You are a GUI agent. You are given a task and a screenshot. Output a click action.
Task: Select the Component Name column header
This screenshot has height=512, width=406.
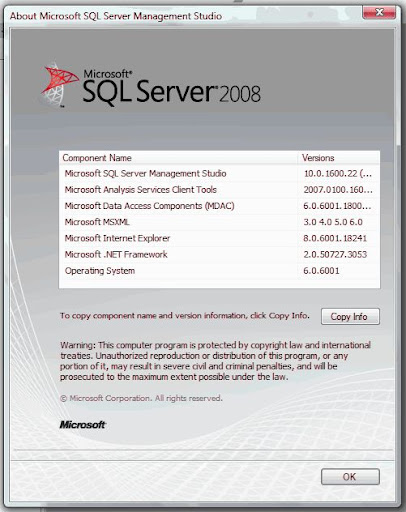178,158
